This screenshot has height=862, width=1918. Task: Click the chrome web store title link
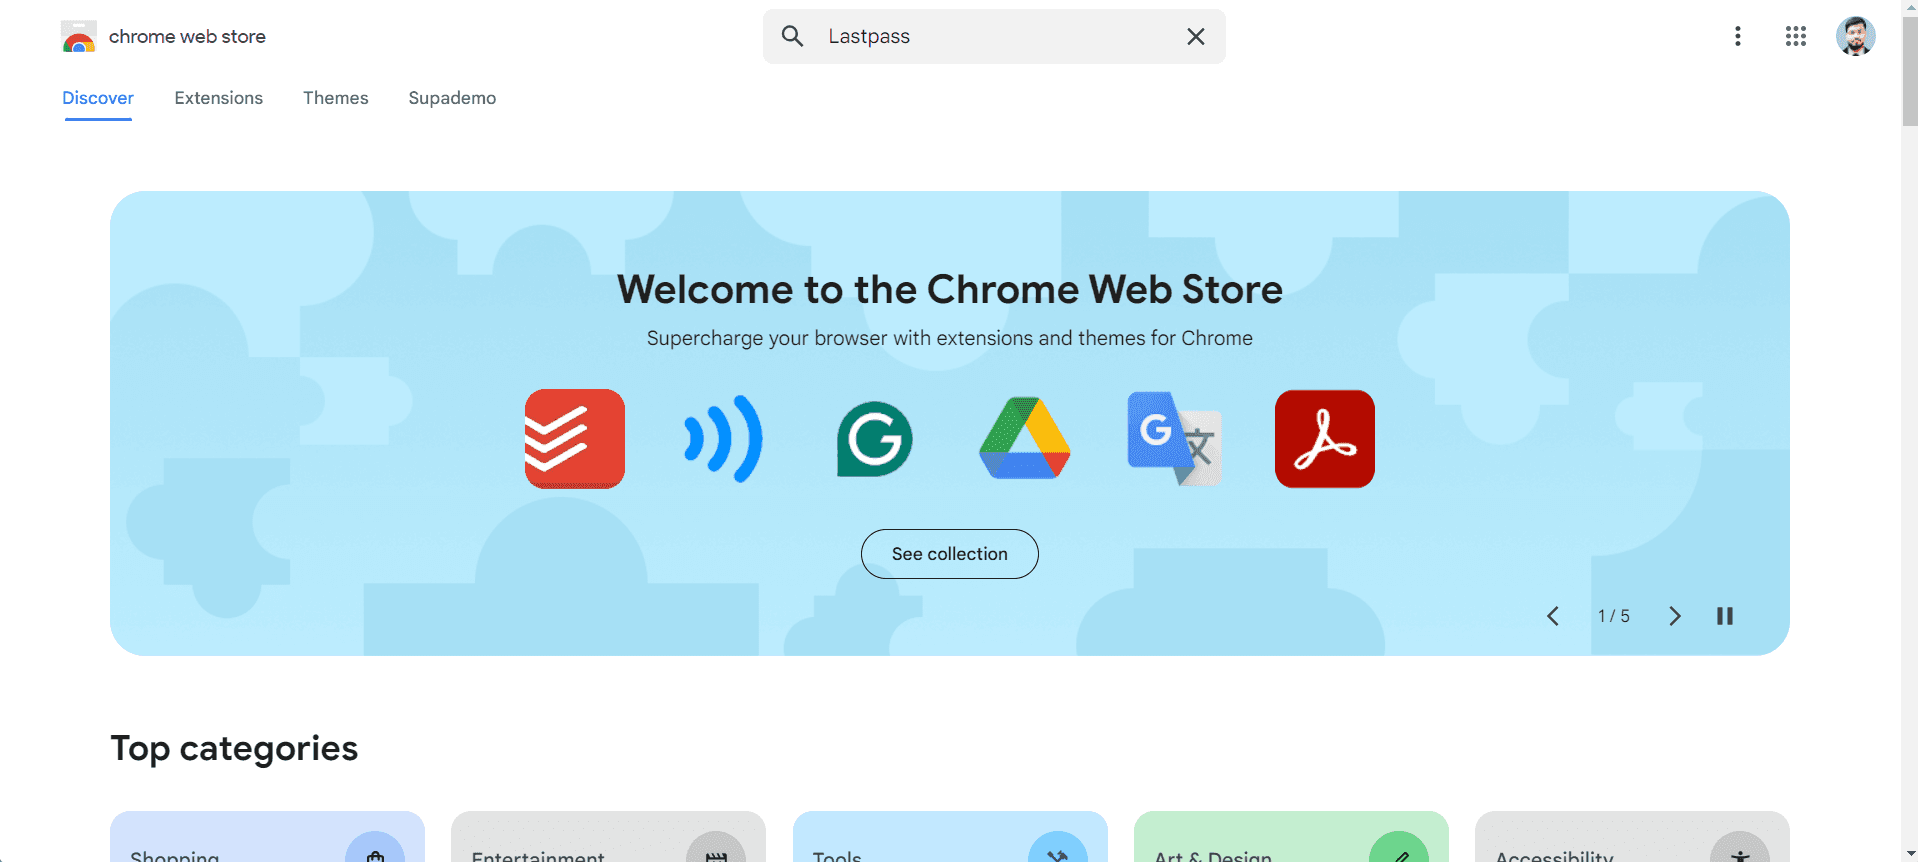click(x=187, y=37)
